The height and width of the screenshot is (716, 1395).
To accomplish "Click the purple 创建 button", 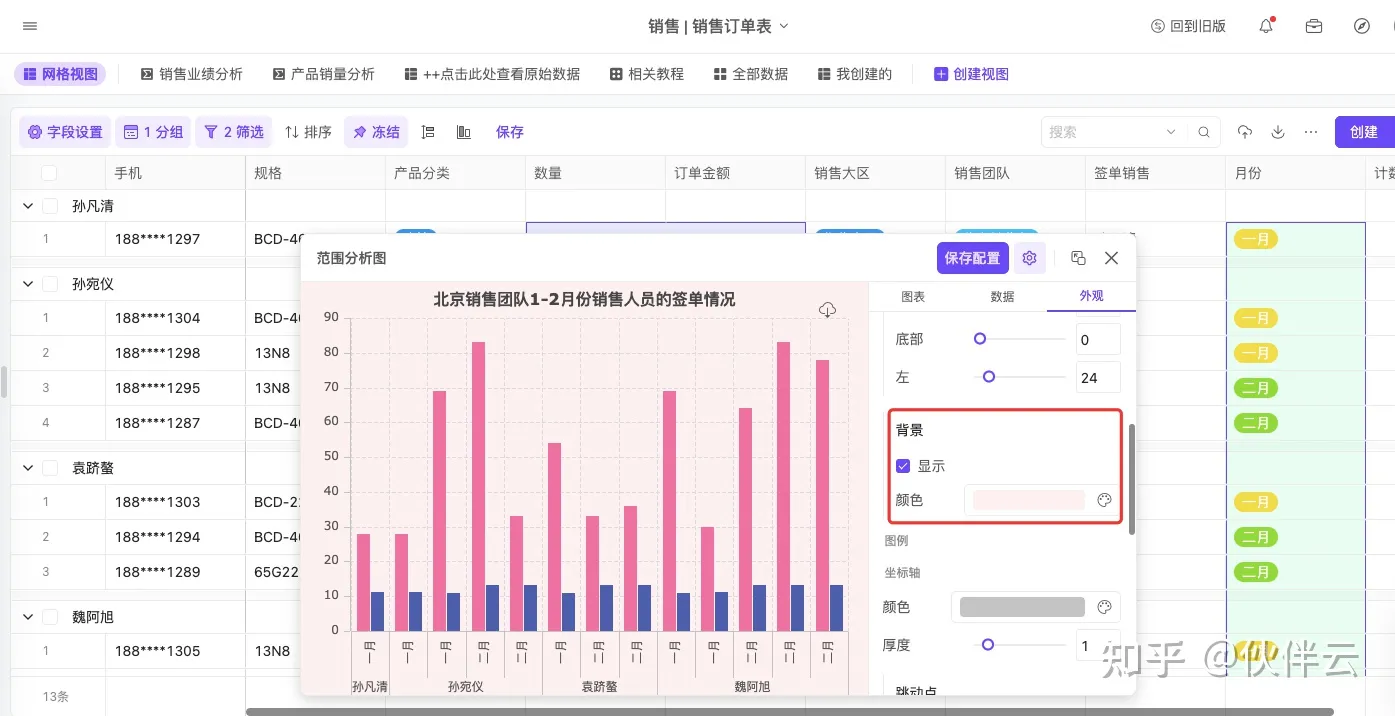I will (1363, 132).
